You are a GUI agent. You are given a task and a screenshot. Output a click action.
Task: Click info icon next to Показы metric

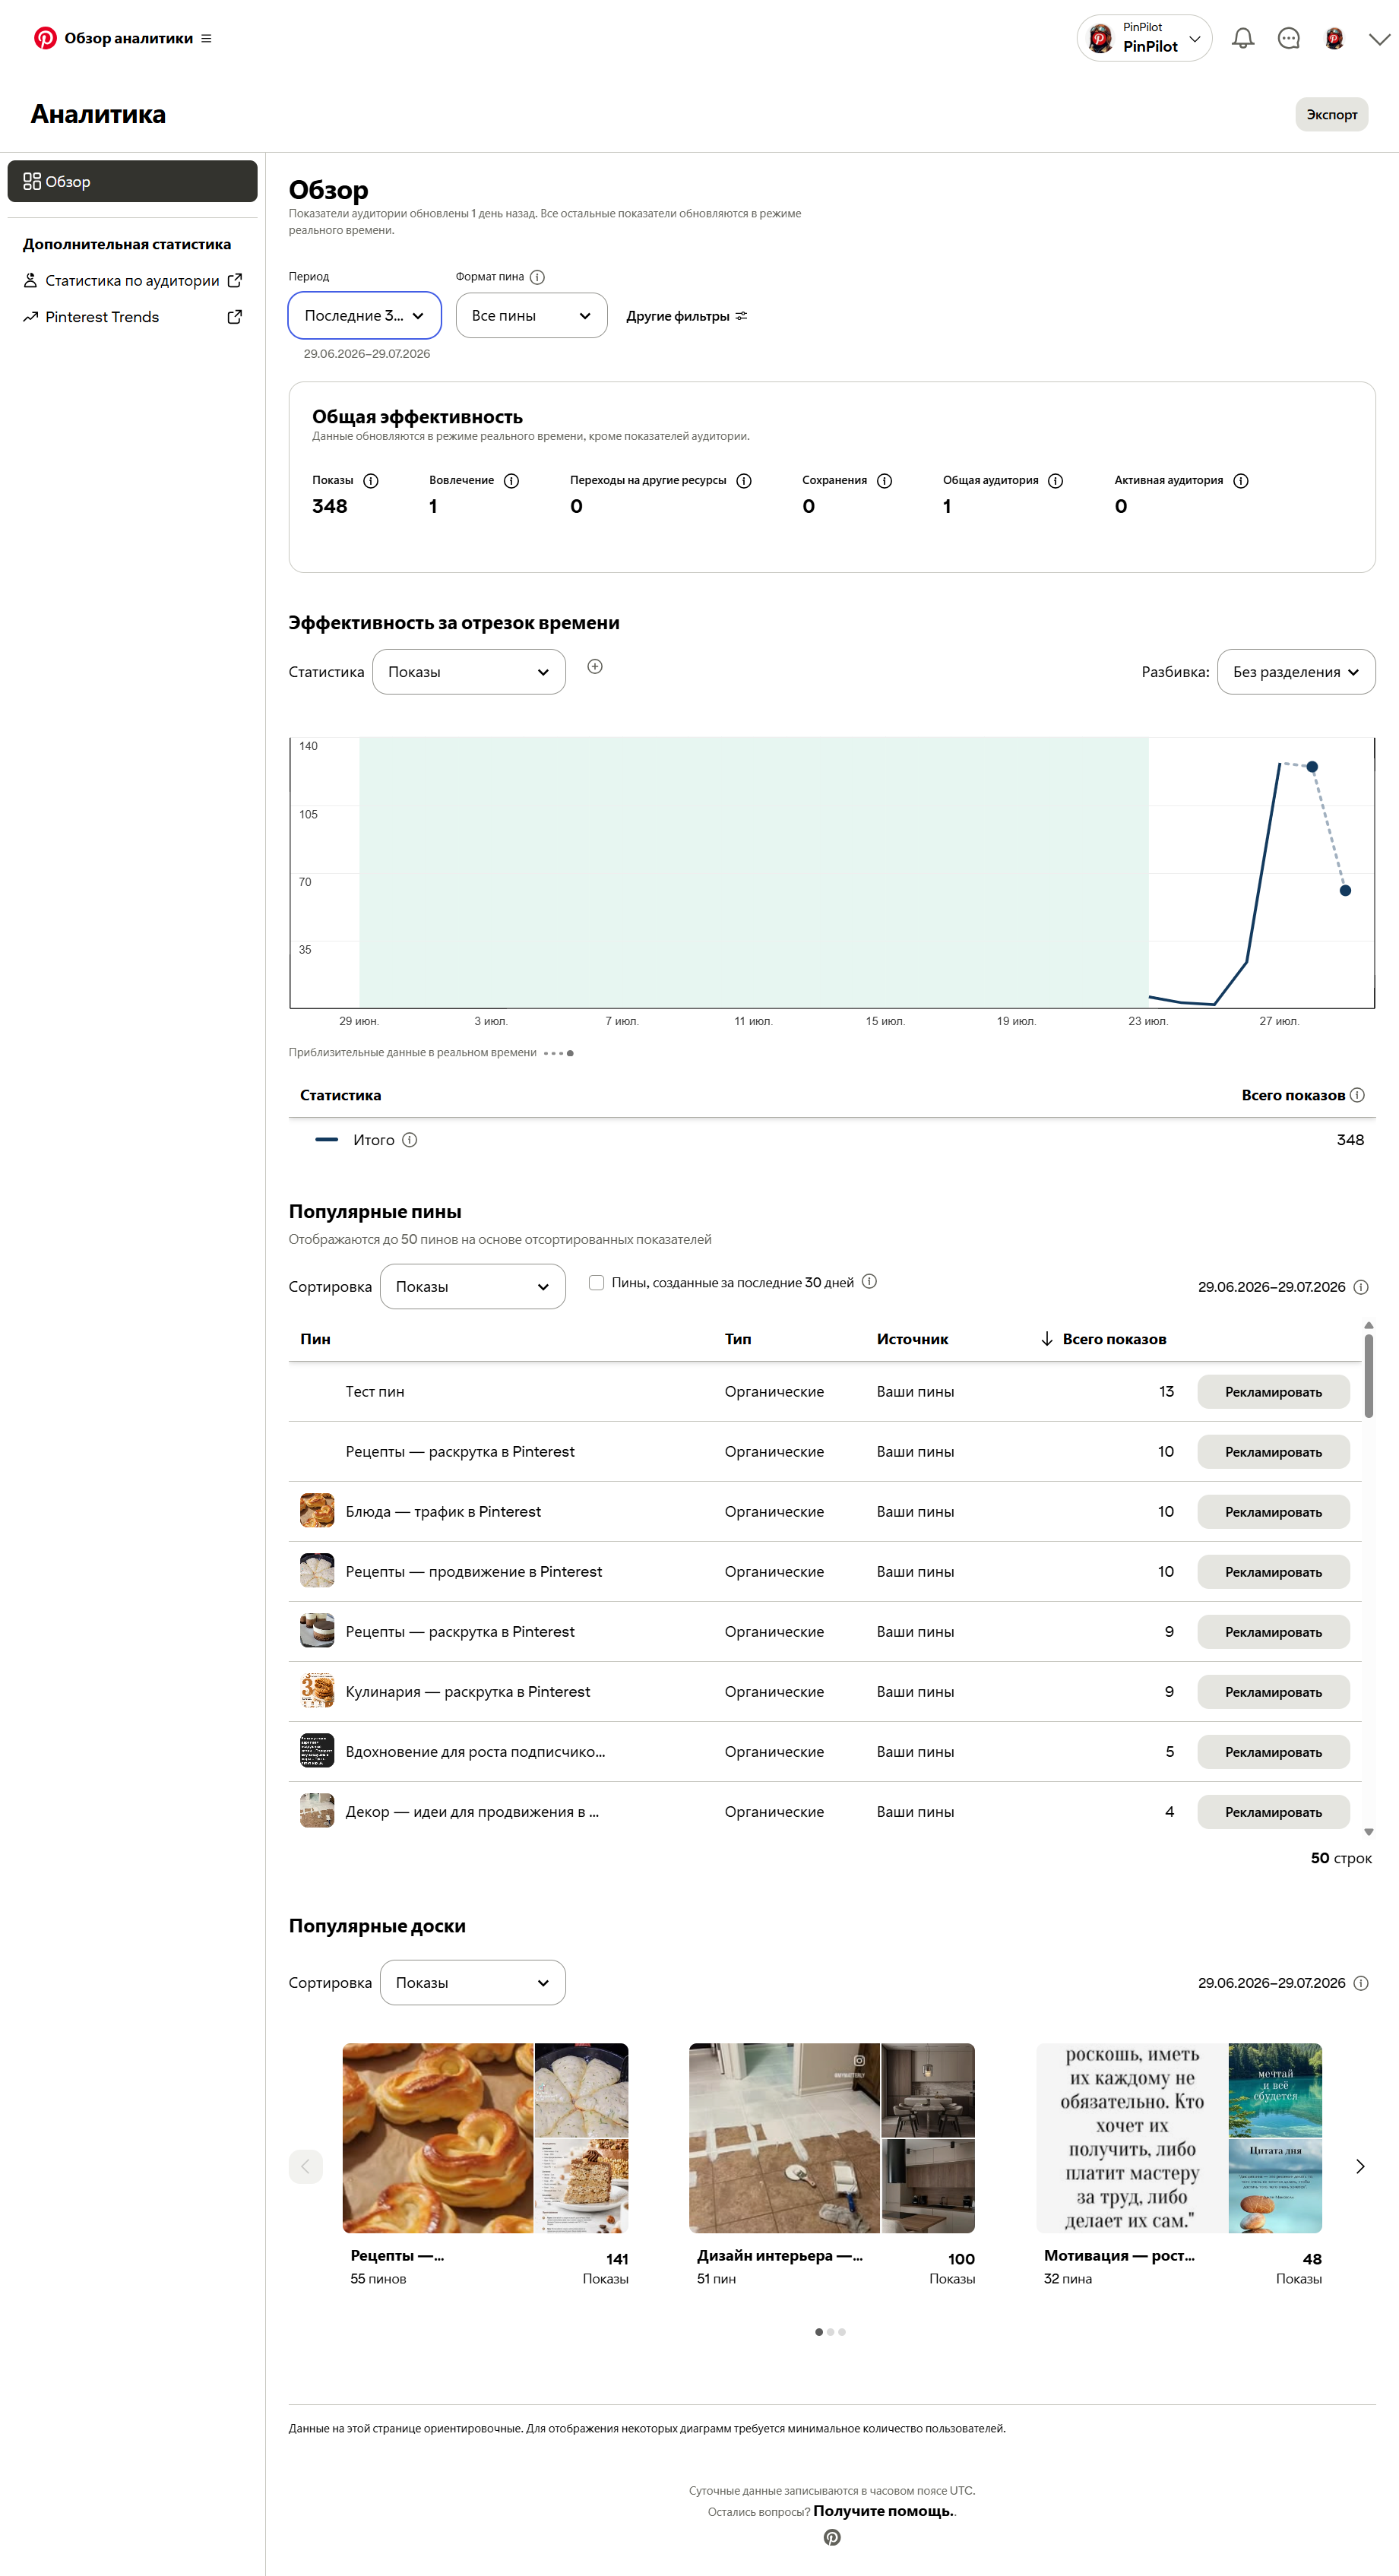(371, 481)
